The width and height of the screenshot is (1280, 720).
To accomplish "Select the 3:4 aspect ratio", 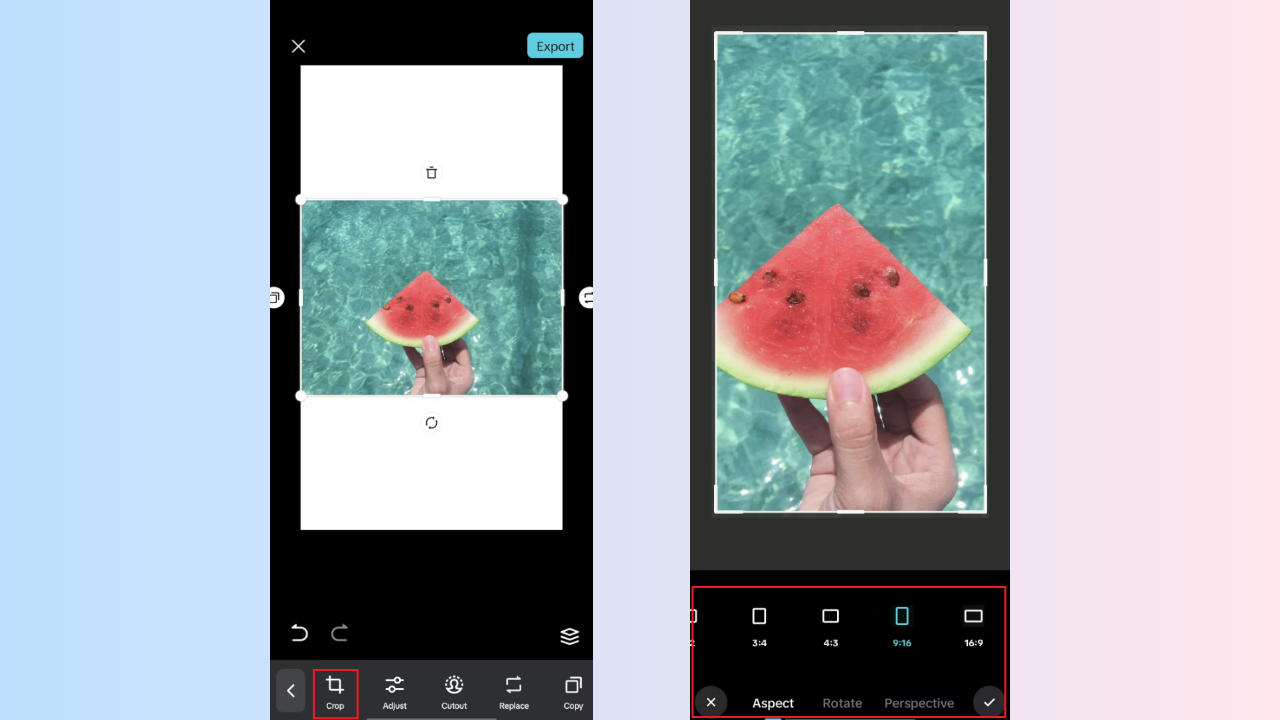I will [759, 625].
